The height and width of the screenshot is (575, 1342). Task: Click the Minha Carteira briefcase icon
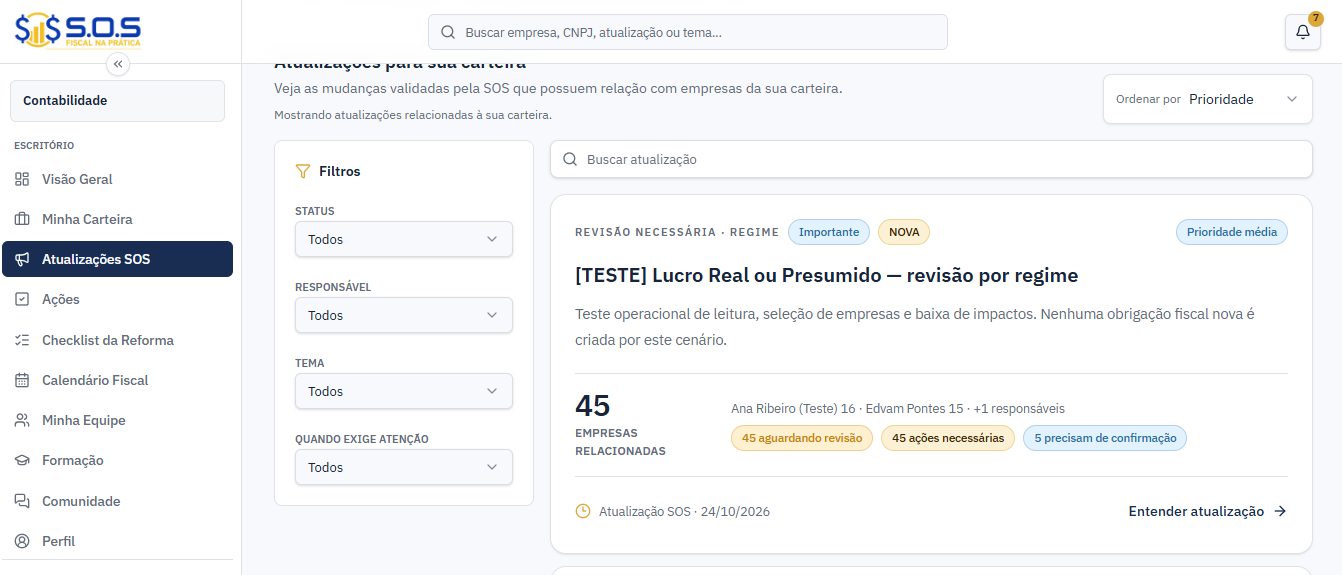pyautogui.click(x=22, y=219)
